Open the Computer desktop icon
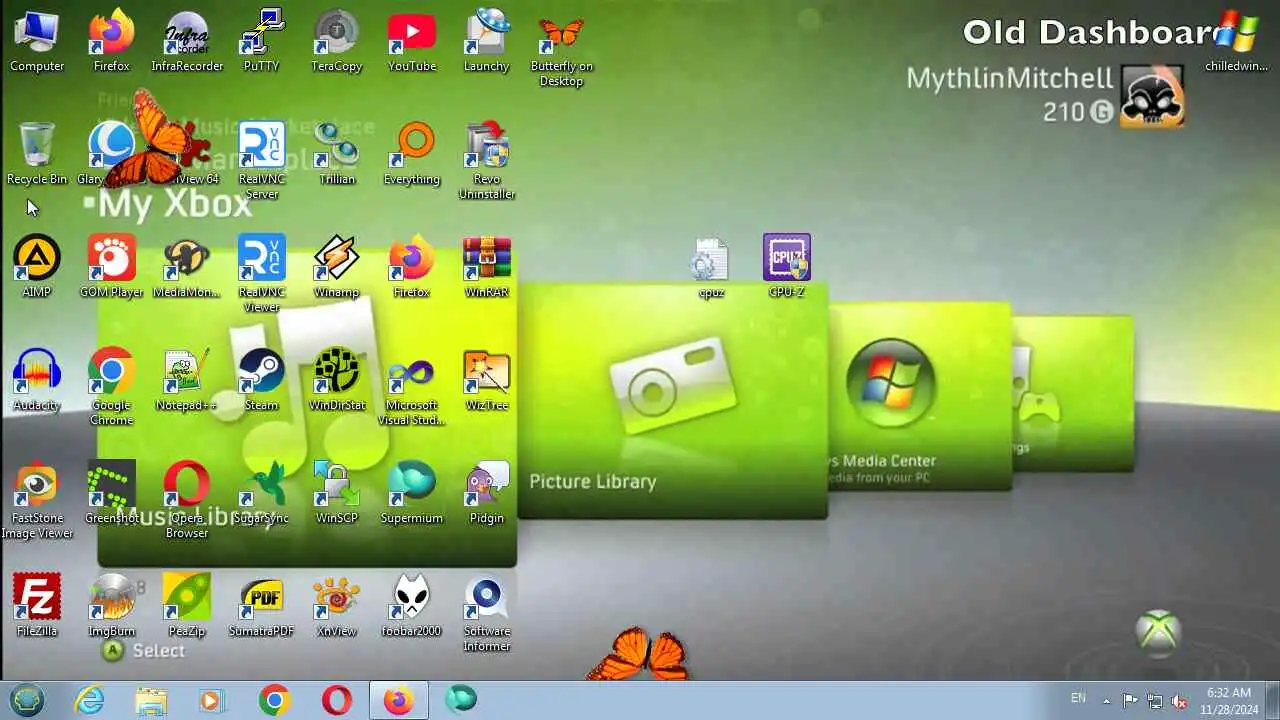1280x720 pixels. pos(37,41)
